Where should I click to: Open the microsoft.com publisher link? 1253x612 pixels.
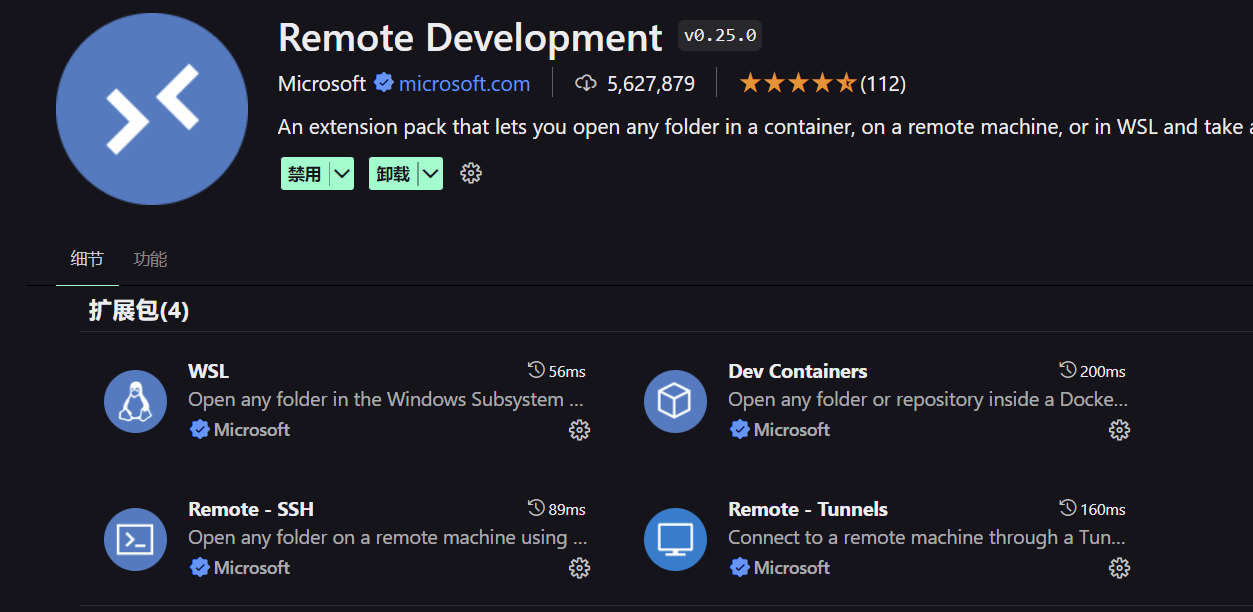(x=464, y=84)
